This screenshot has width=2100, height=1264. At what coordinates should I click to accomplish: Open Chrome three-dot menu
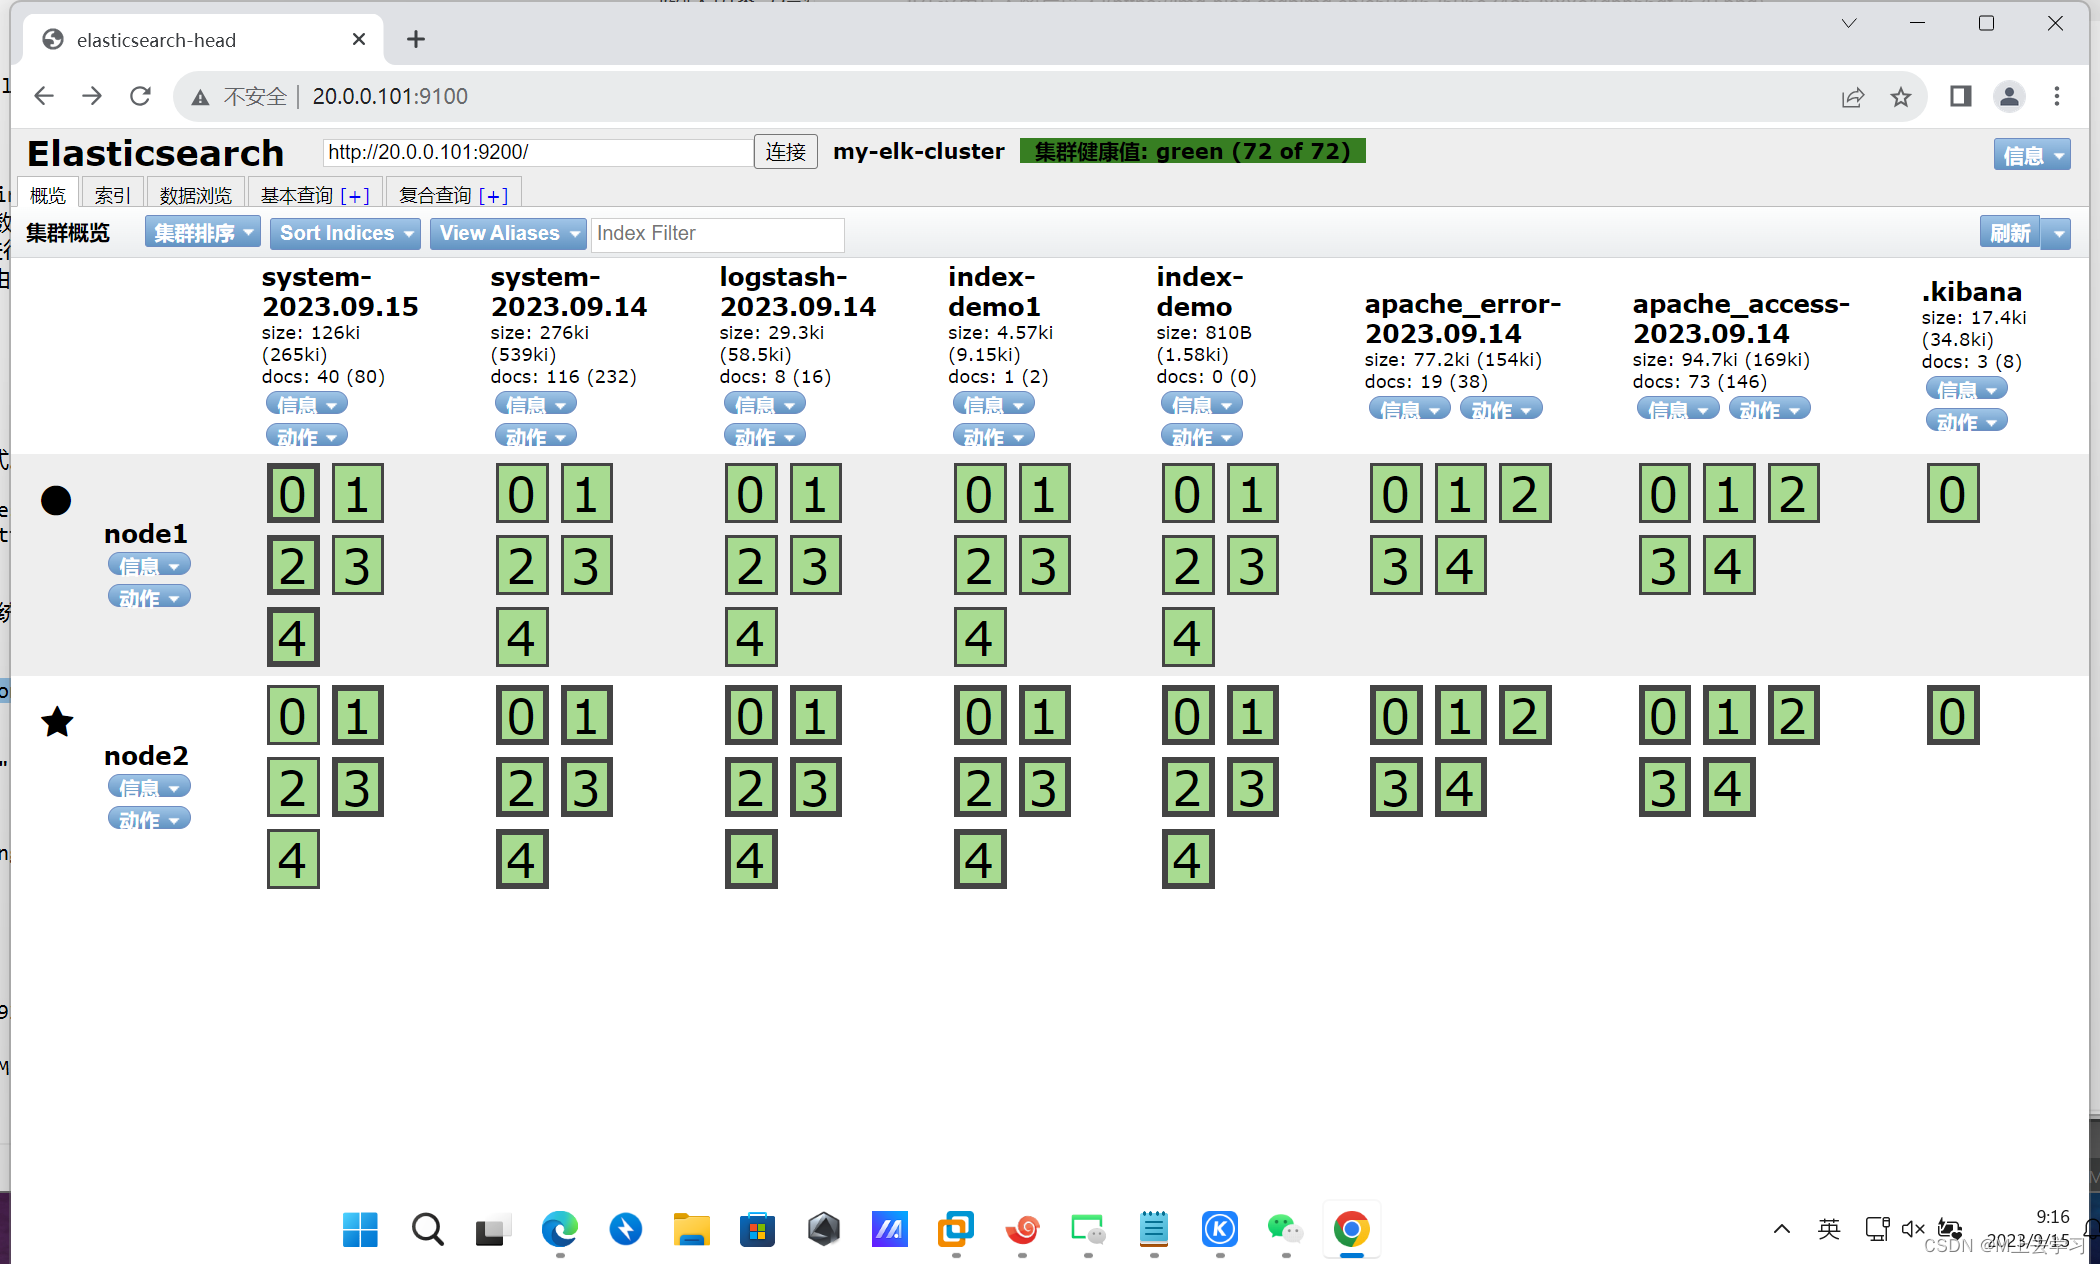pyautogui.click(x=2056, y=96)
